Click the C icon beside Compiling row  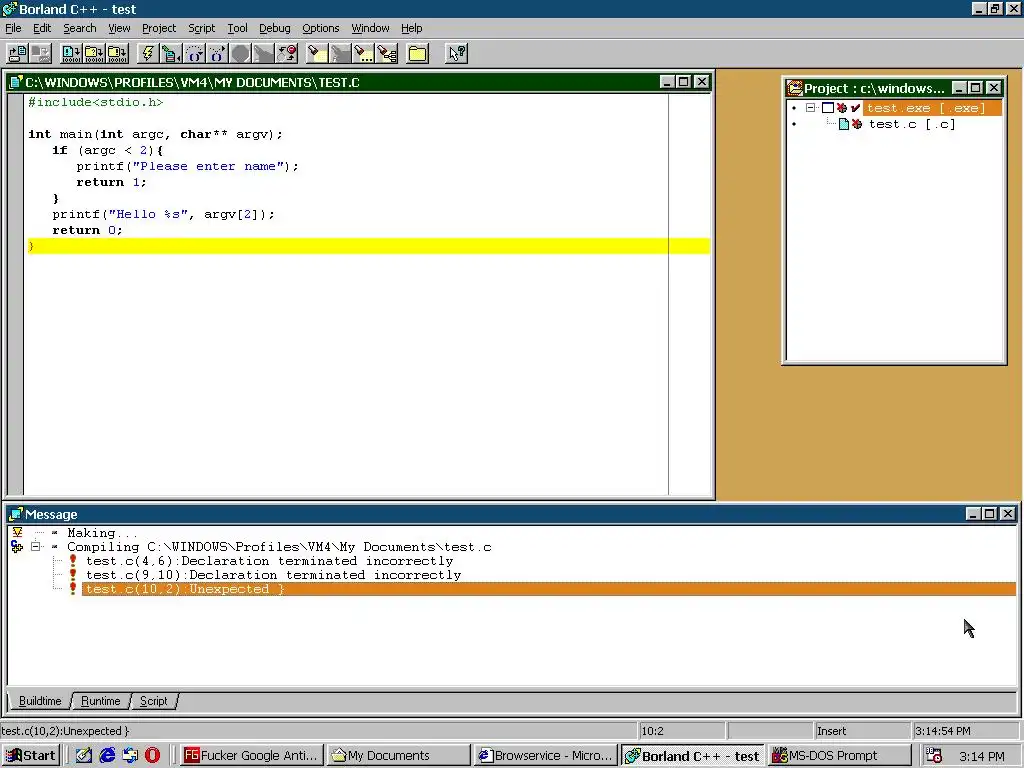pyautogui.click(x=17, y=547)
